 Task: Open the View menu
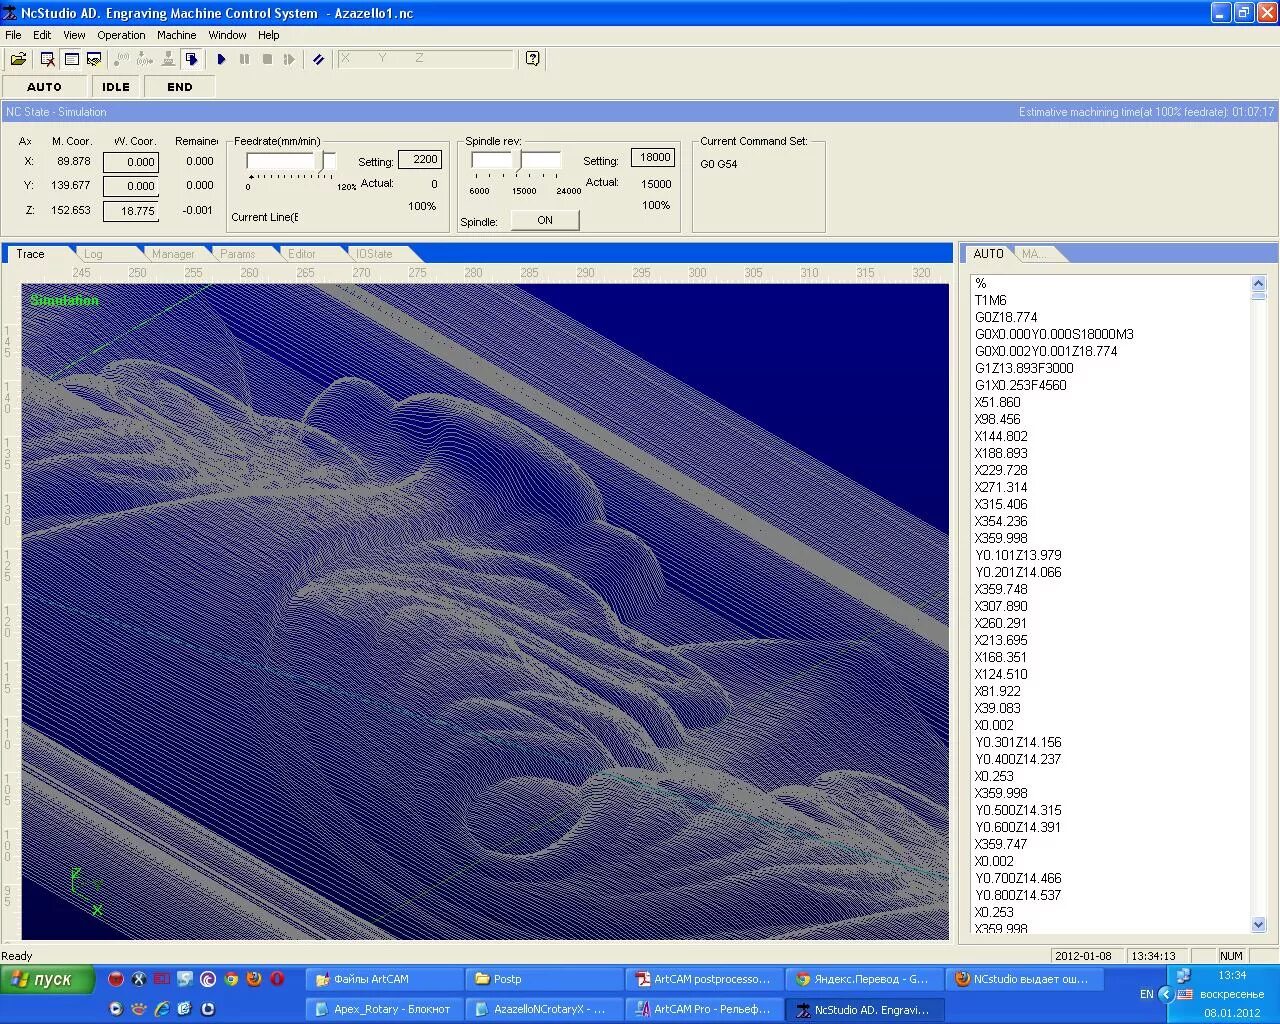pos(74,35)
